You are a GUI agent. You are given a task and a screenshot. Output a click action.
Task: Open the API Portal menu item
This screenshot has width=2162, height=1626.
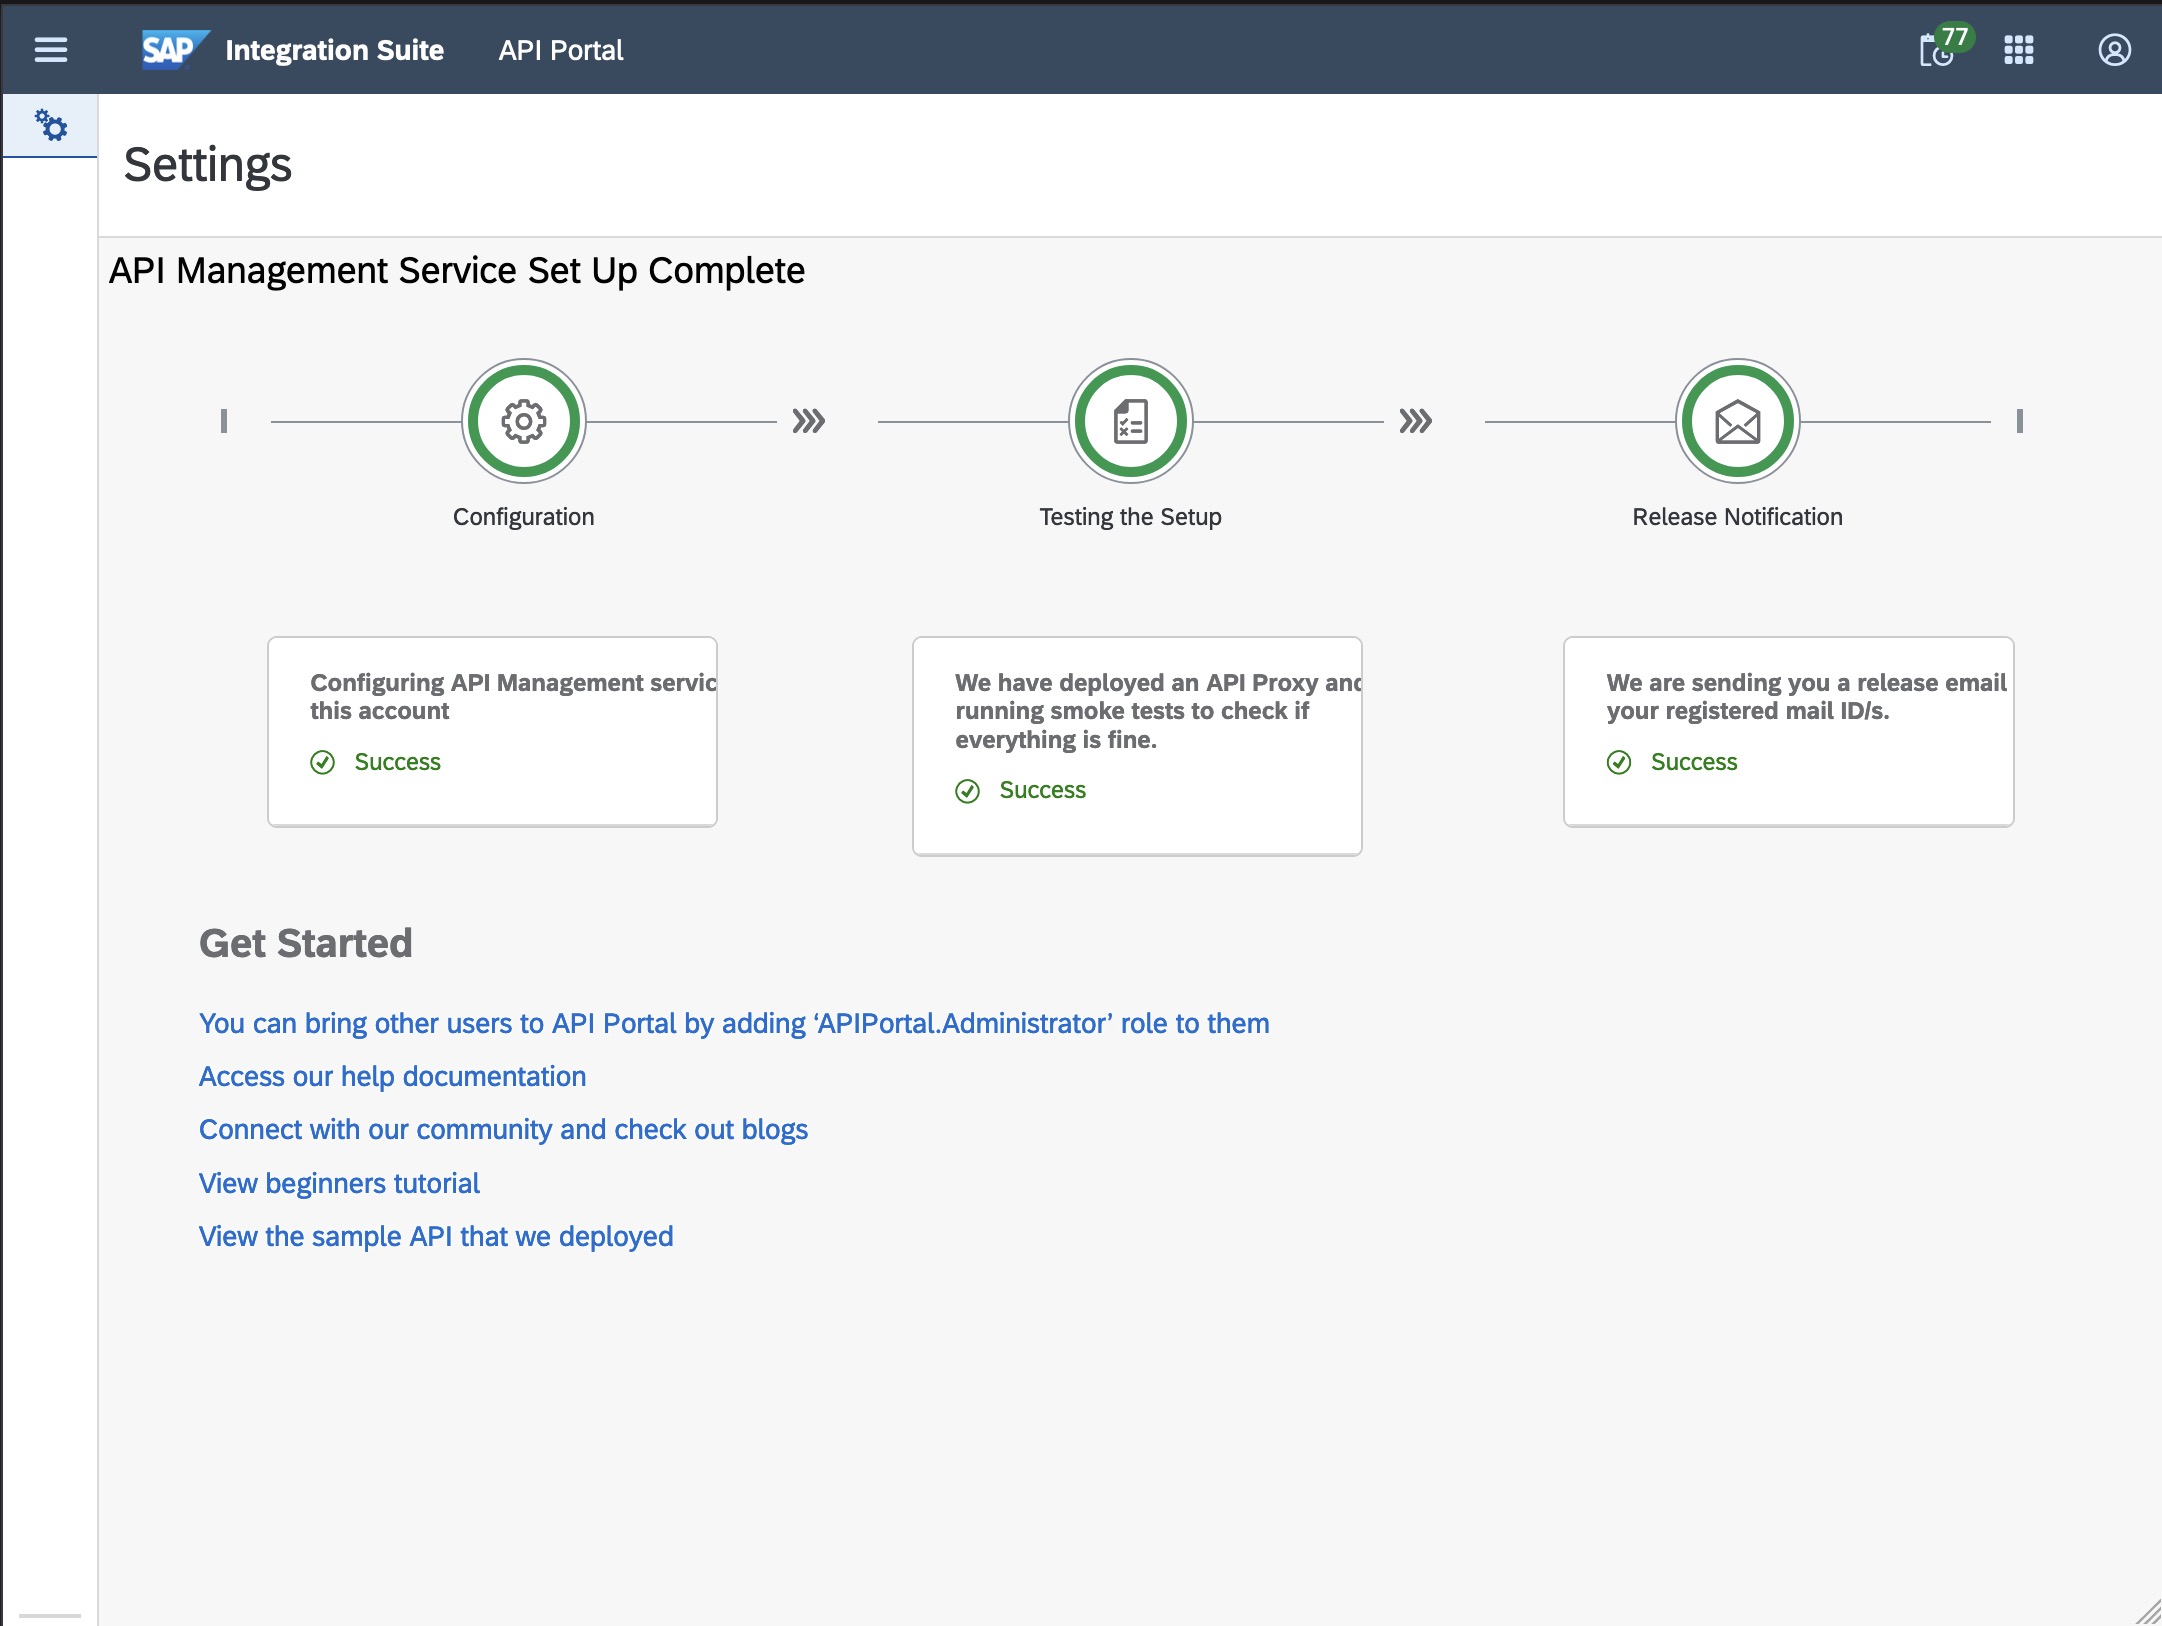click(x=560, y=48)
